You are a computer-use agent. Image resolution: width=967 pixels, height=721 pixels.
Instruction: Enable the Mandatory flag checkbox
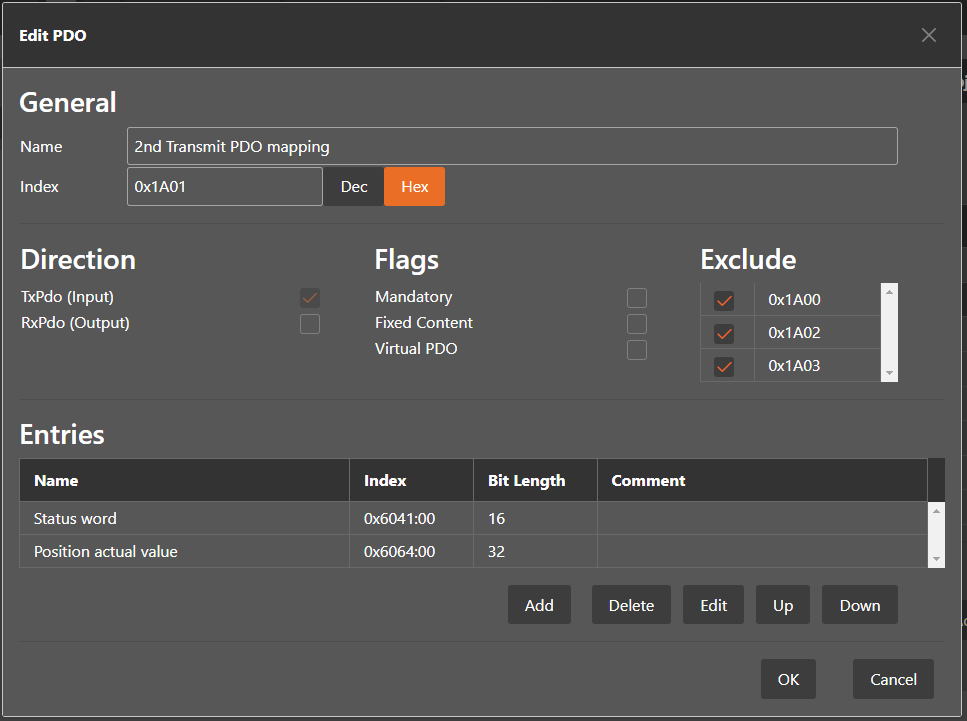click(637, 298)
